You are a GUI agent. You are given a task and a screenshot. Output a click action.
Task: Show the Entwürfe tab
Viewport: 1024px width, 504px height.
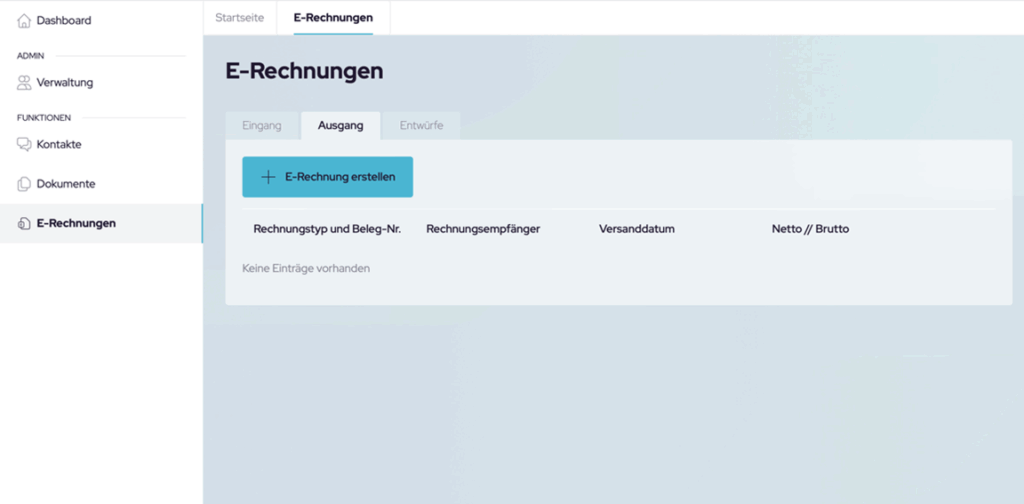(x=421, y=126)
